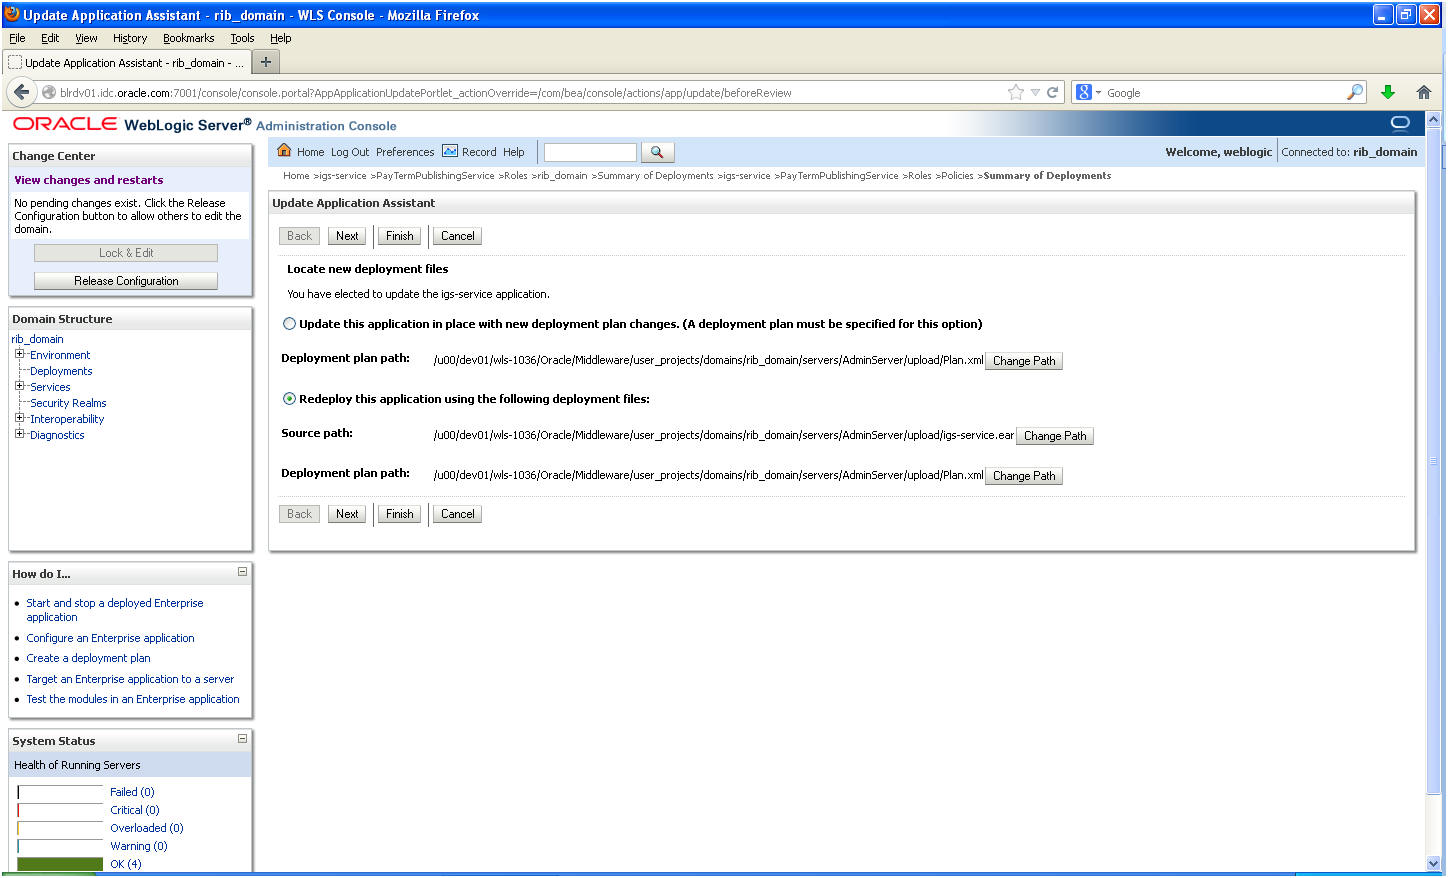Click Start and stop a deployed Enterprise application
Image resolution: width=1448 pixels, height=878 pixels.
pyautogui.click(x=114, y=610)
